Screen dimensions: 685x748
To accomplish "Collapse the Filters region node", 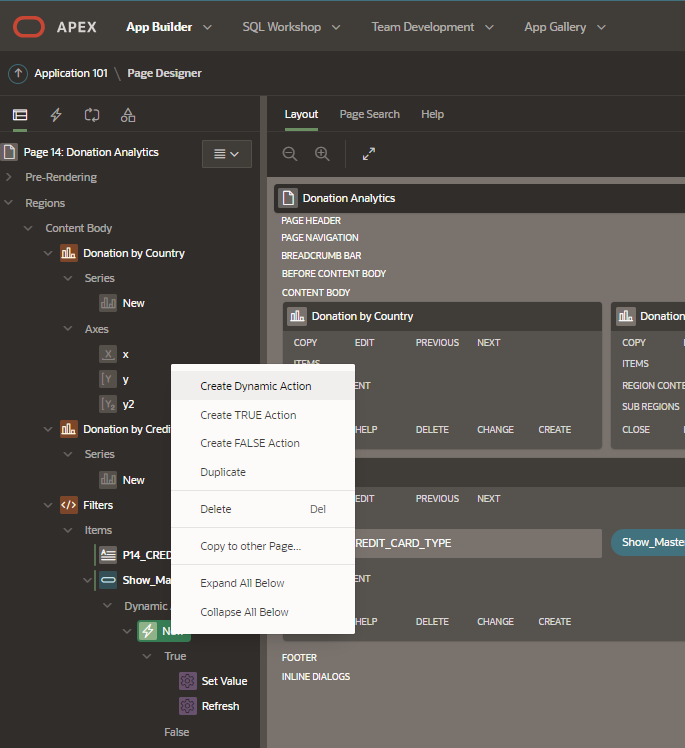I will click(x=48, y=505).
